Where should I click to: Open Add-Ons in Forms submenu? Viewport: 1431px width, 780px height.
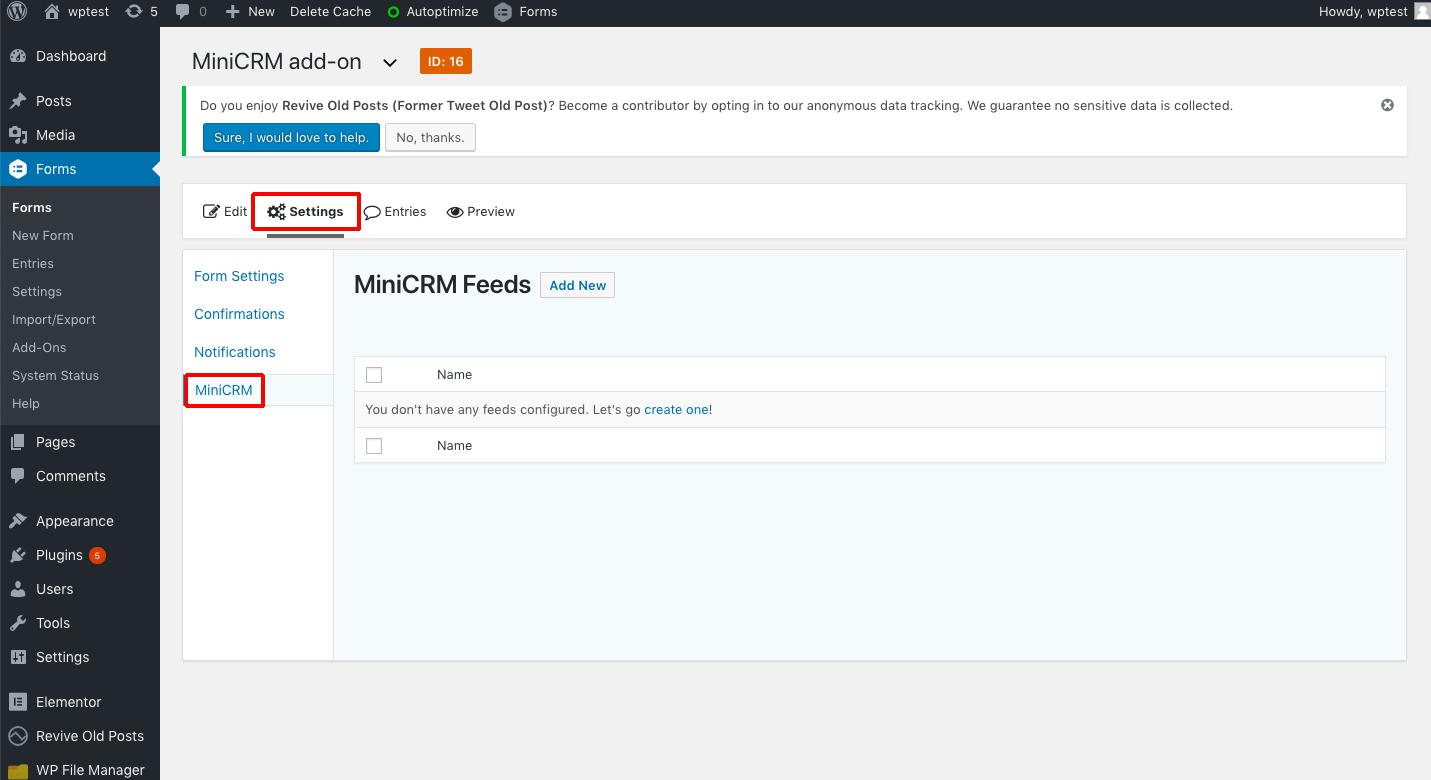click(39, 347)
